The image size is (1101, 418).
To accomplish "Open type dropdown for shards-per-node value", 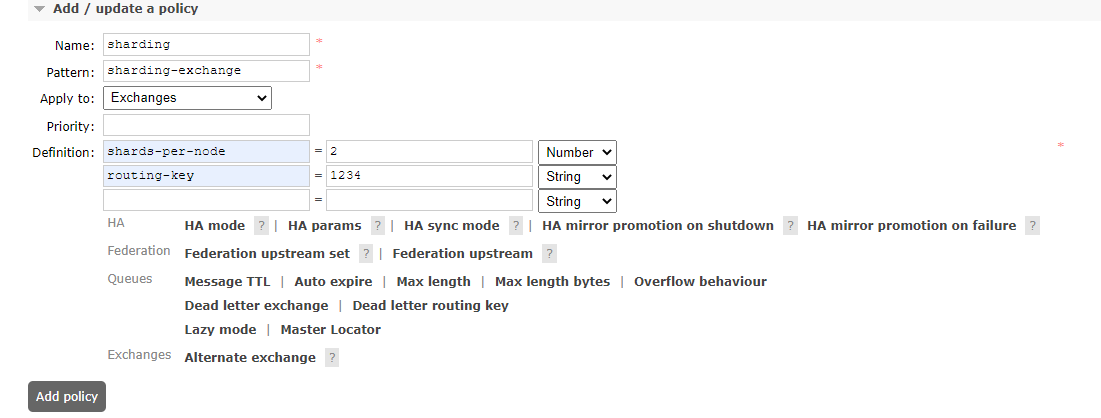I will tap(577, 152).
